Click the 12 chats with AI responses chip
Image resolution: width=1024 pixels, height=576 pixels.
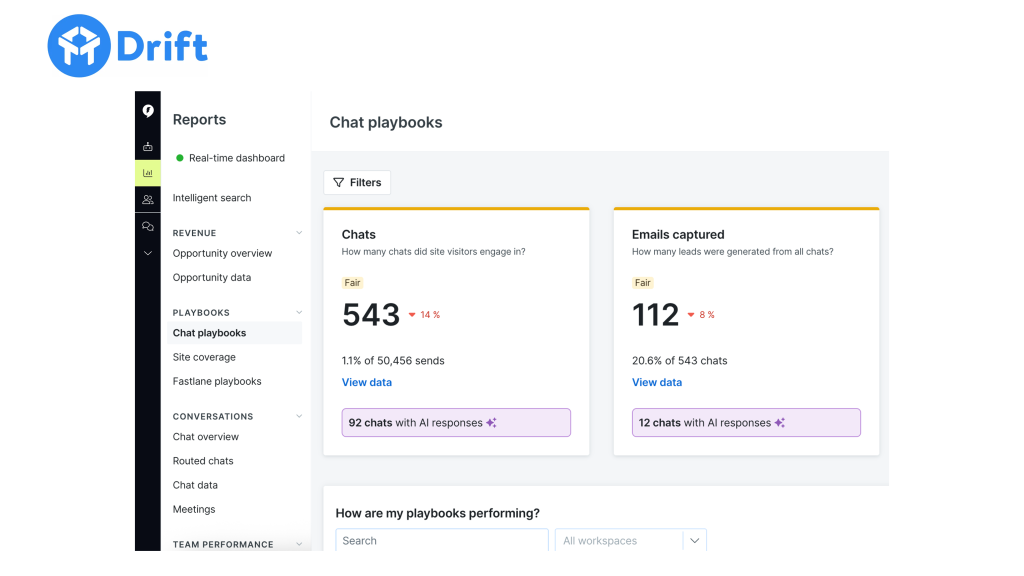pyautogui.click(x=746, y=422)
